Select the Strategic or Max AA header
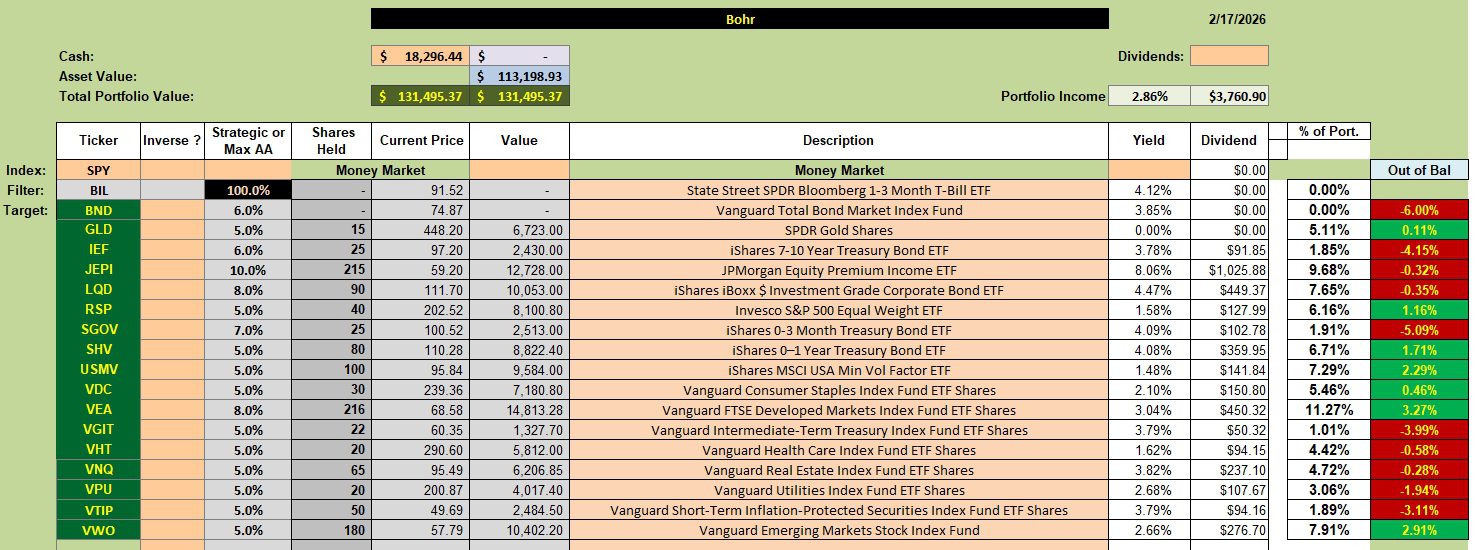 (248, 141)
